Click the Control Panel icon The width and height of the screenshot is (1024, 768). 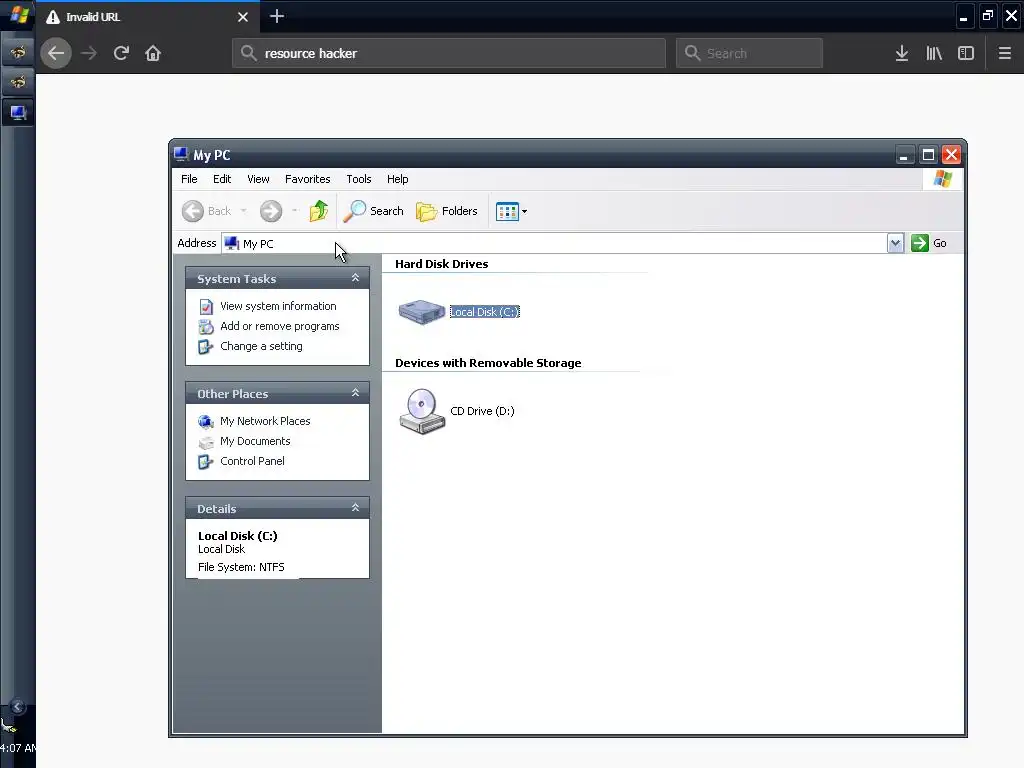pyautogui.click(x=206, y=462)
